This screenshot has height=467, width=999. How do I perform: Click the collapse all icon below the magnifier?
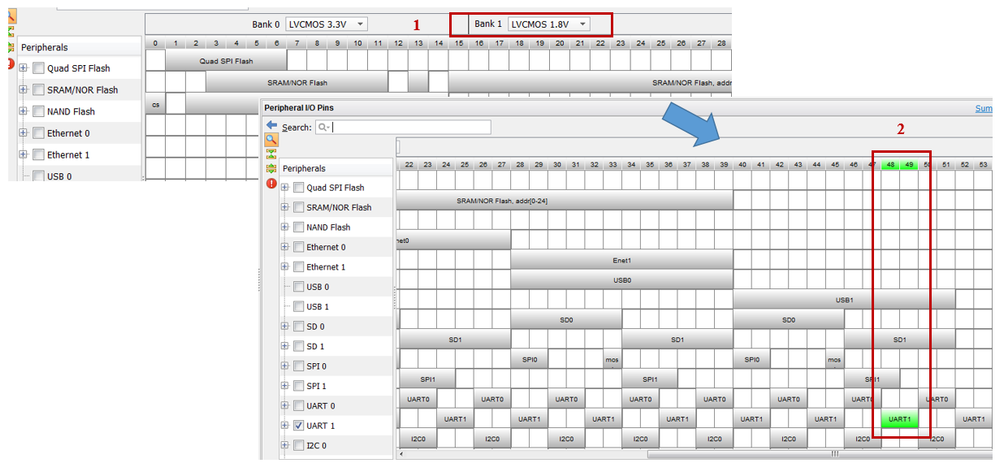coord(272,154)
